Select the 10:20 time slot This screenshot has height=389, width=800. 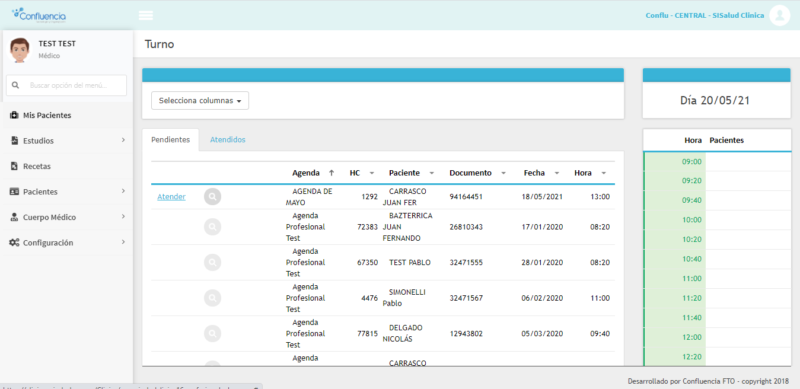pyautogui.click(x=691, y=239)
